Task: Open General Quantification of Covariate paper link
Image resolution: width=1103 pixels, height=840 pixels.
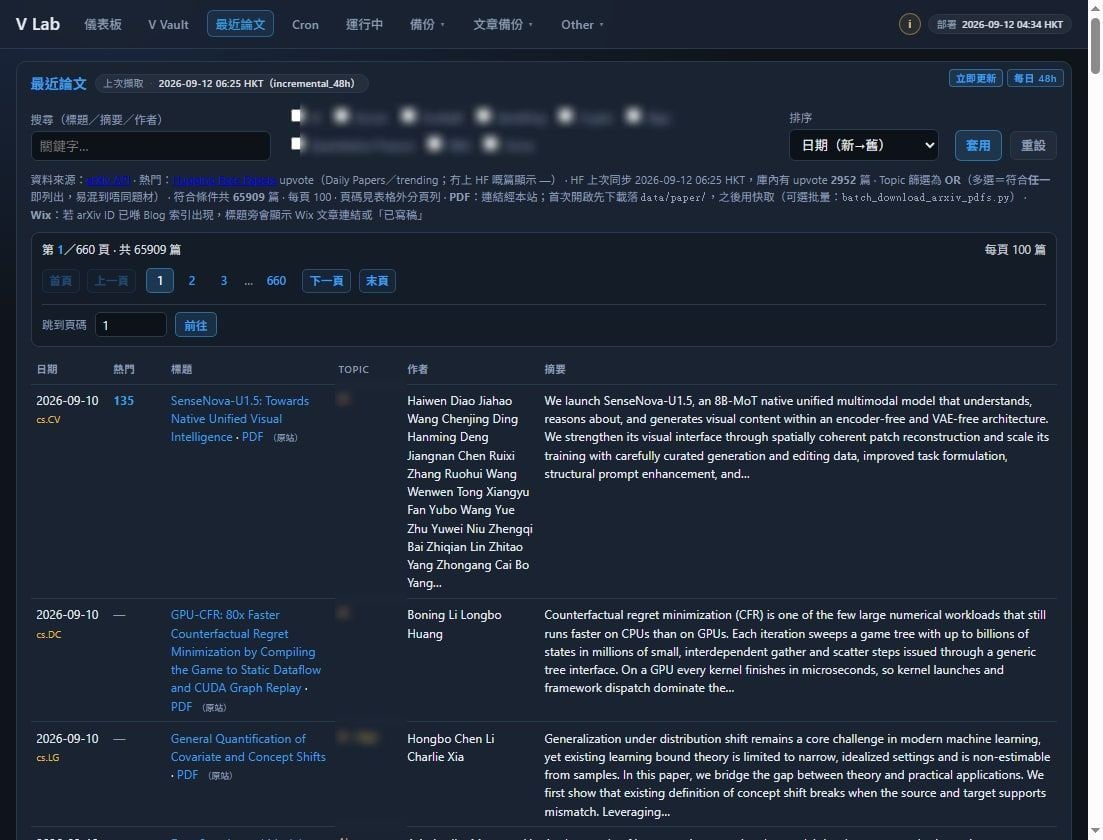Action: [248, 748]
